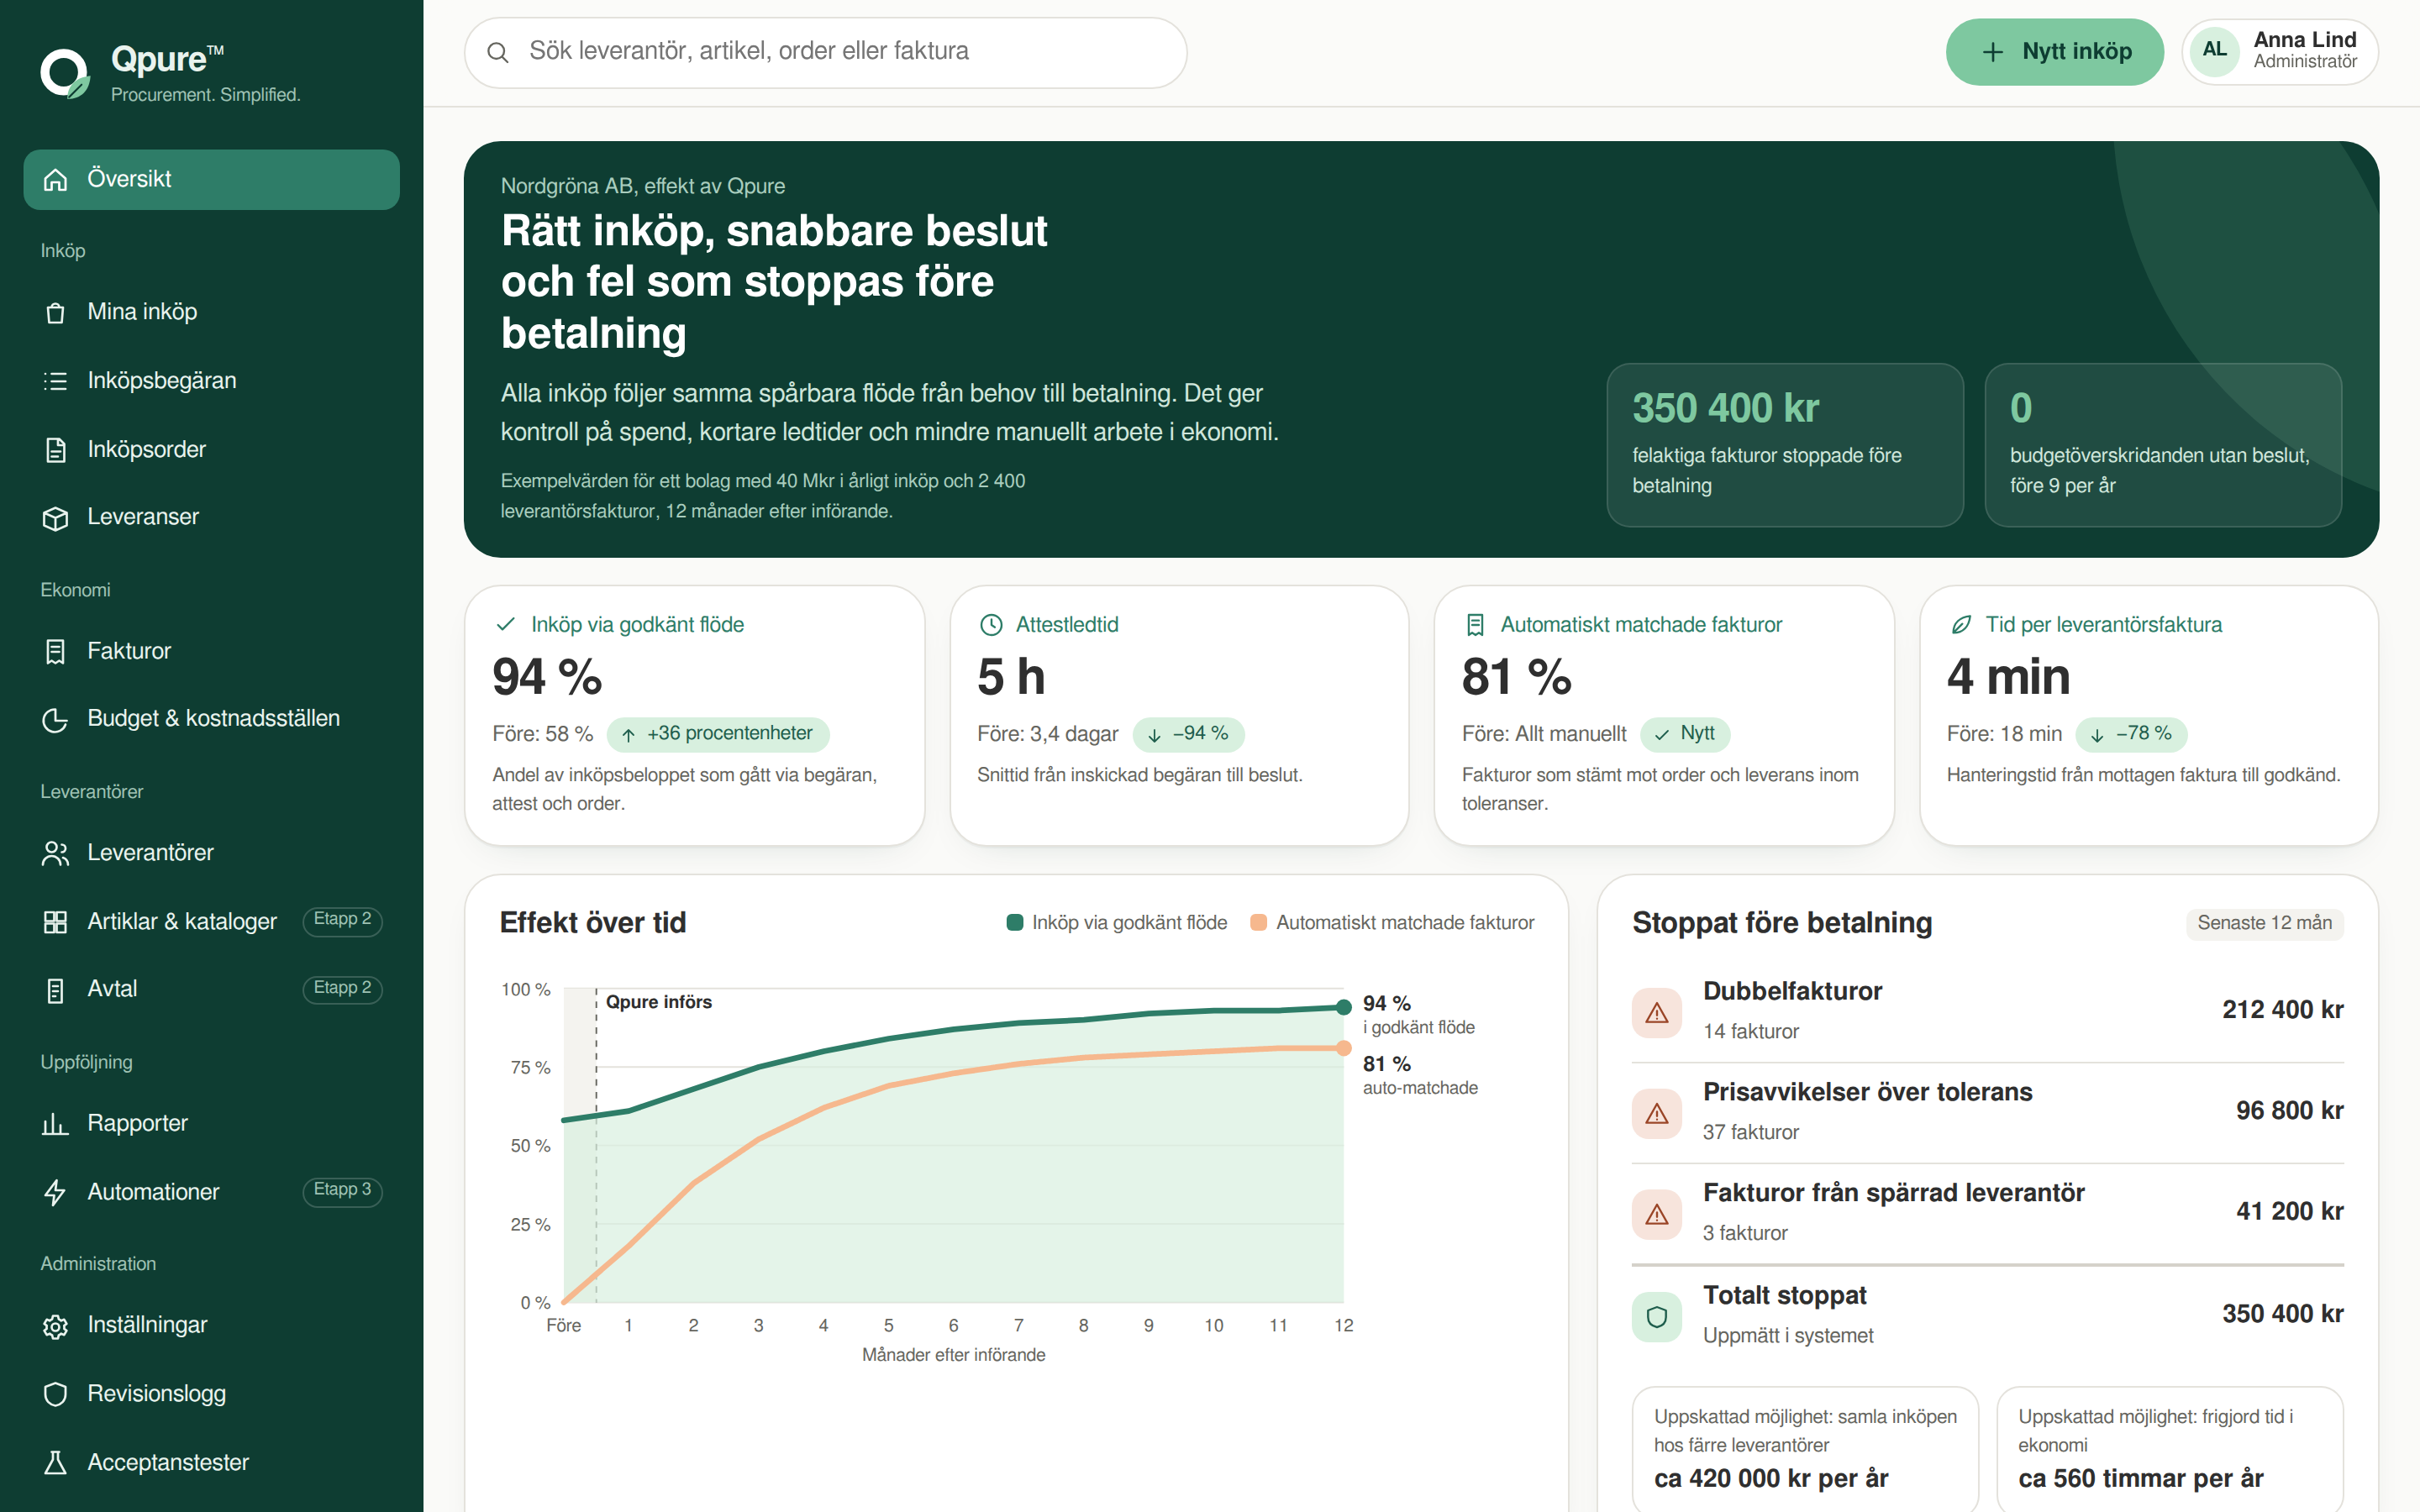Click the Senaste 12 mån period badge

2264,923
